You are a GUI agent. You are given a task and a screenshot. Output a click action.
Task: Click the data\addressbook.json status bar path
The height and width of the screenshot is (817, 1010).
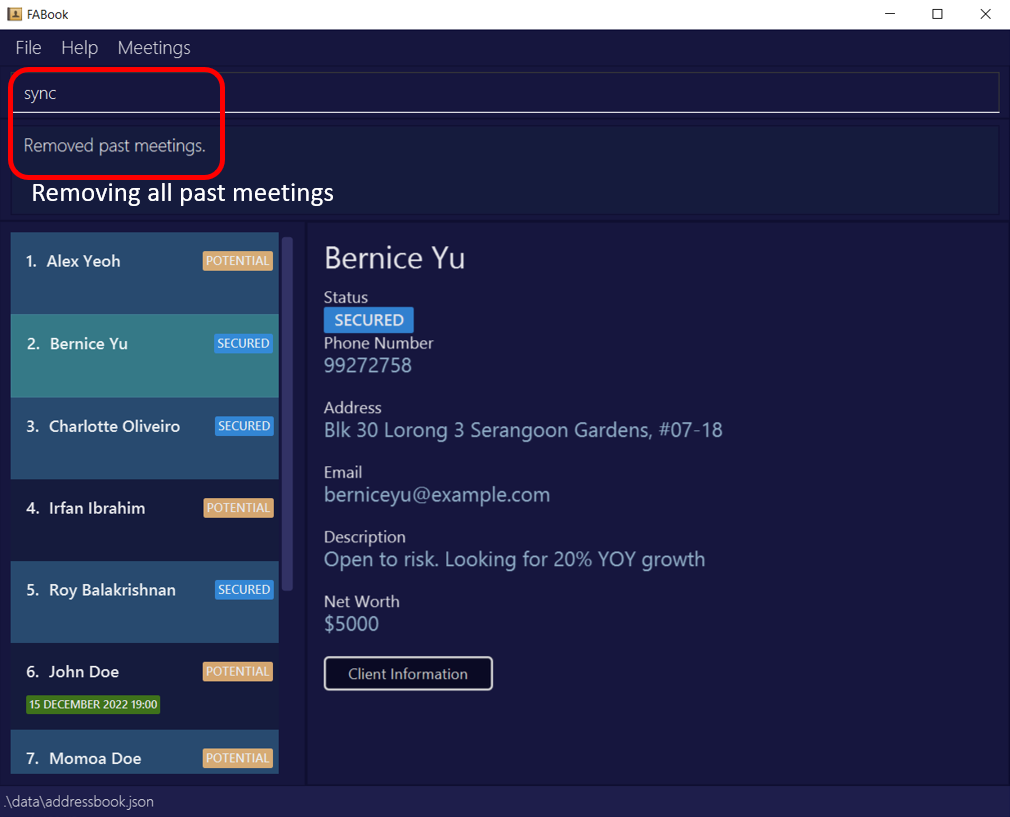pyautogui.click(x=79, y=802)
